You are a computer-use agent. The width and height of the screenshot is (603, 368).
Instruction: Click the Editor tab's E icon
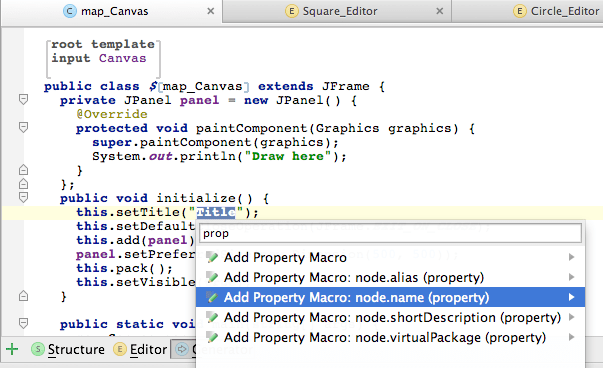click(120, 349)
